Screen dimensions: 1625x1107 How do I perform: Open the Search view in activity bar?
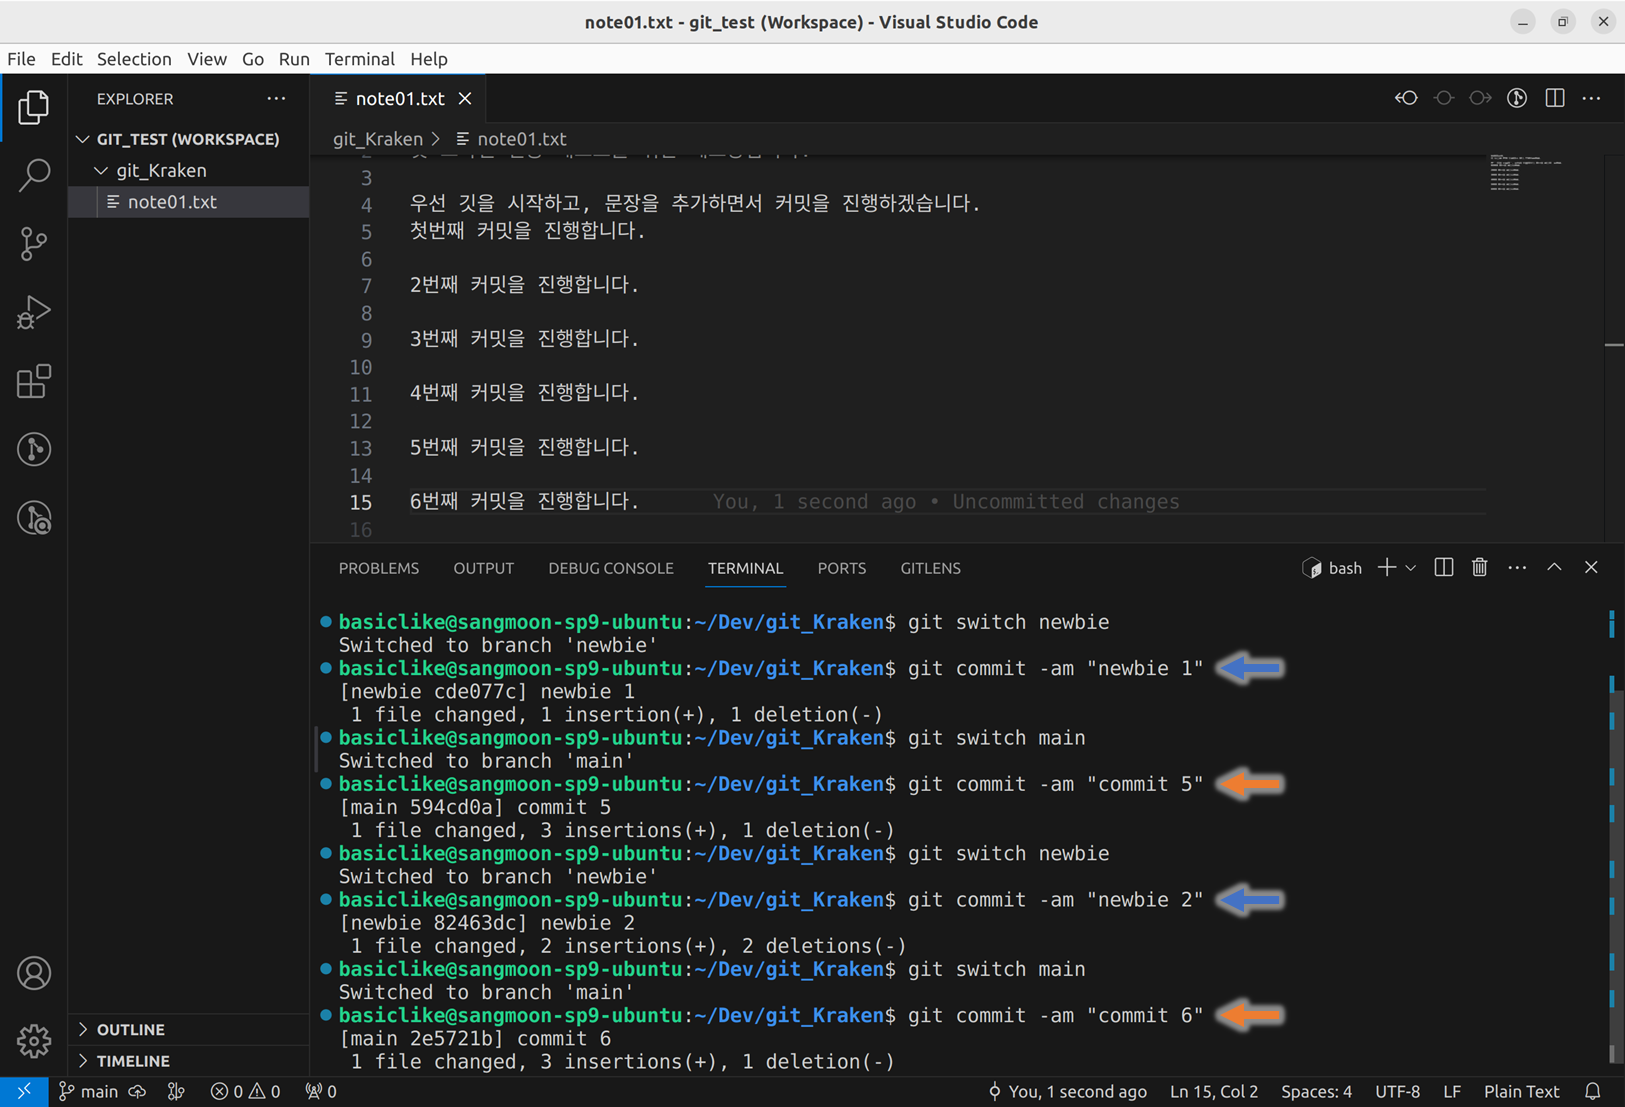34,175
